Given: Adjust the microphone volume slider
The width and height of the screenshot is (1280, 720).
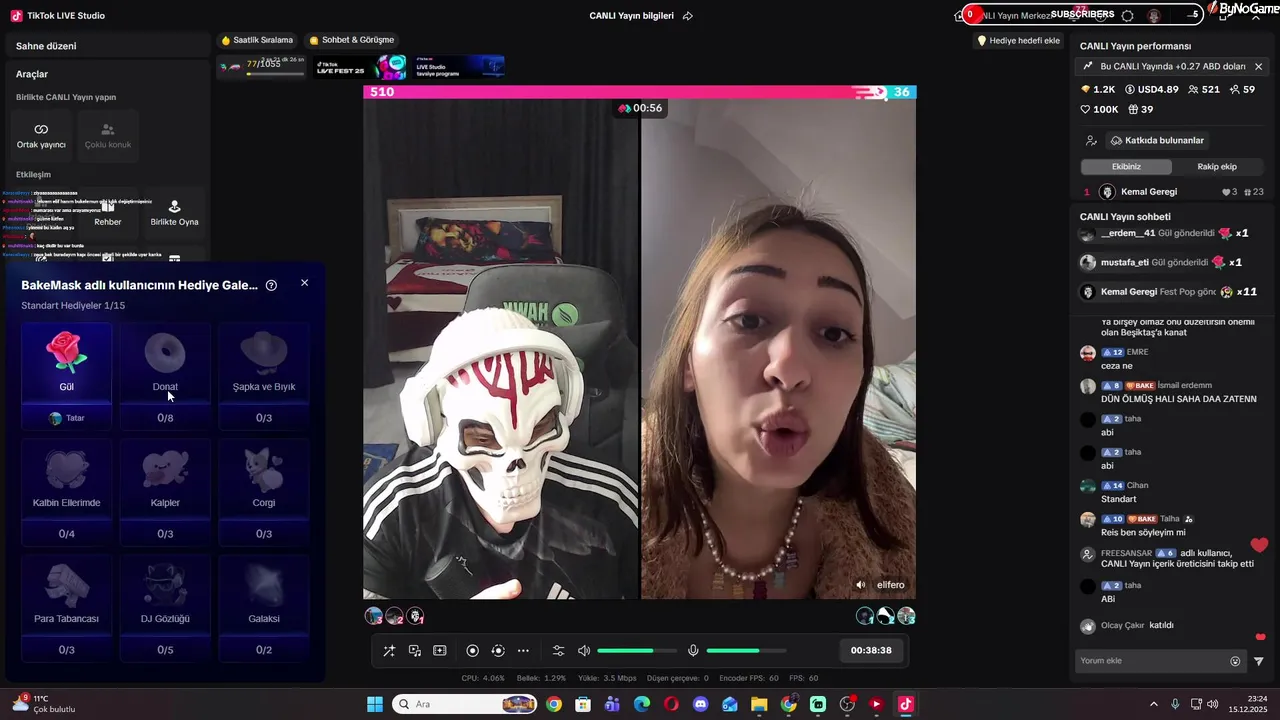Looking at the screenshot, I should (x=745, y=651).
